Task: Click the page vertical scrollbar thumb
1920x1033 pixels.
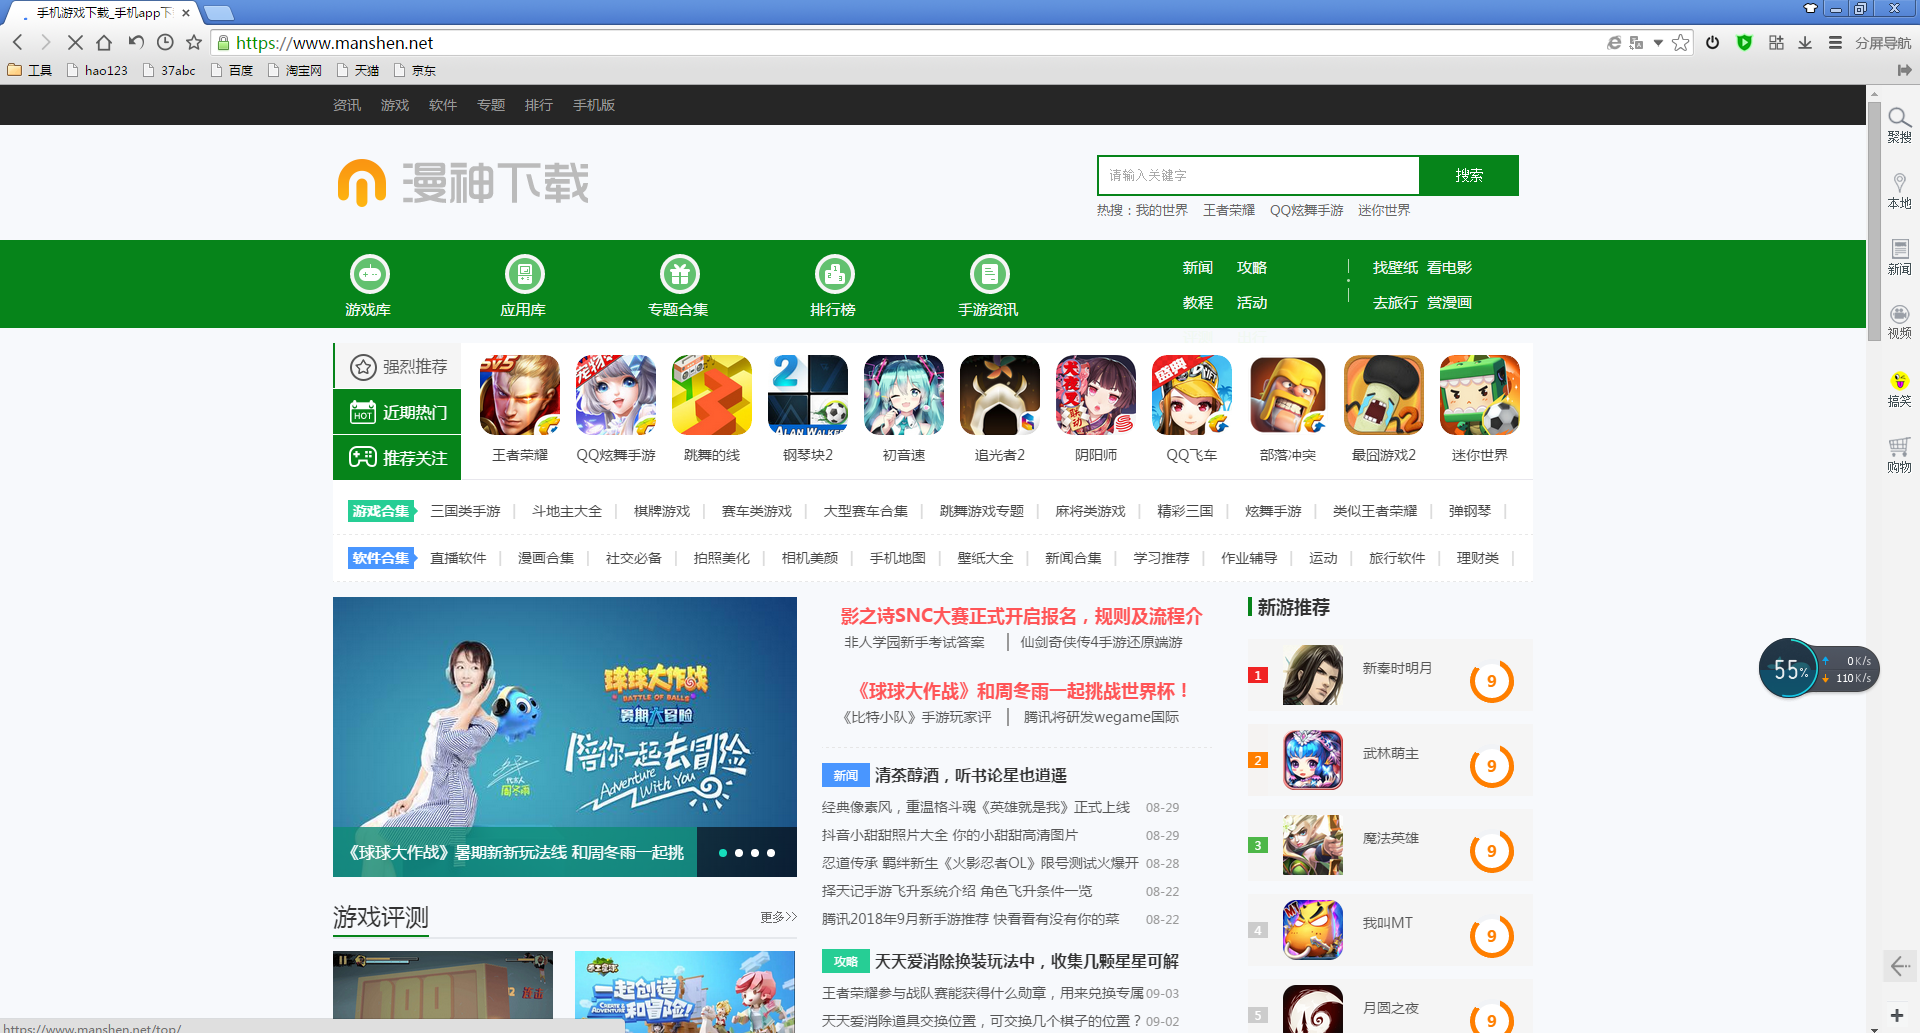Action: [x=1874, y=220]
